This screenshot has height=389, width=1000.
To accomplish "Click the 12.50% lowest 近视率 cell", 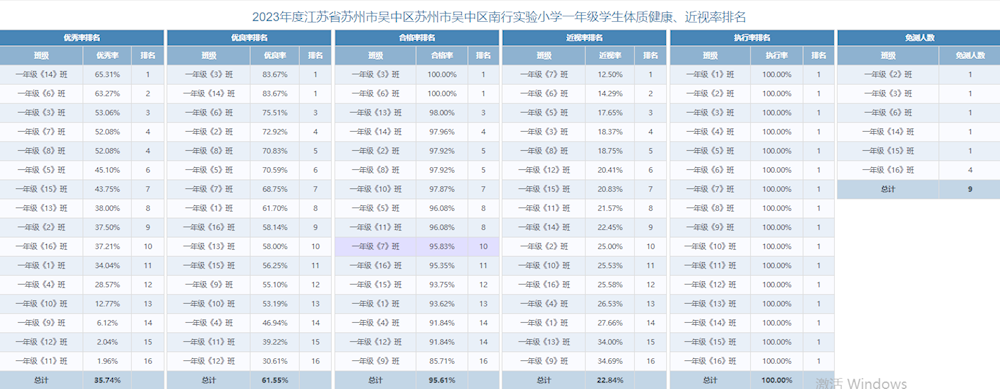I will [610, 75].
